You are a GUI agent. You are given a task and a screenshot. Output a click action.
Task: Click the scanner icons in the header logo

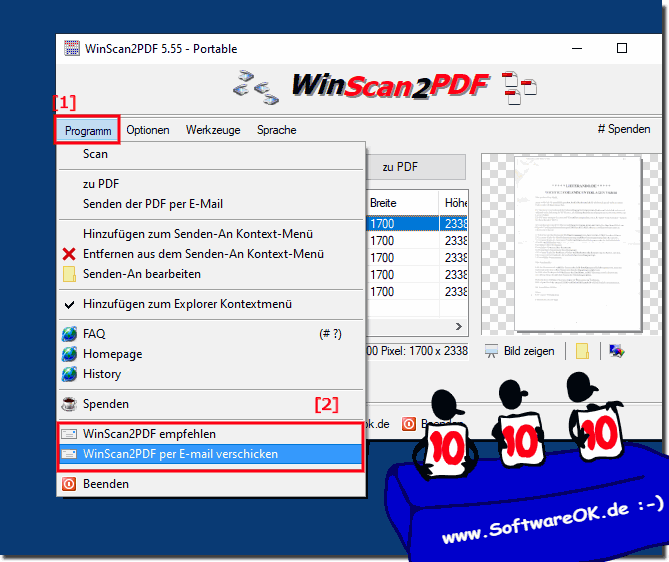tap(256, 87)
